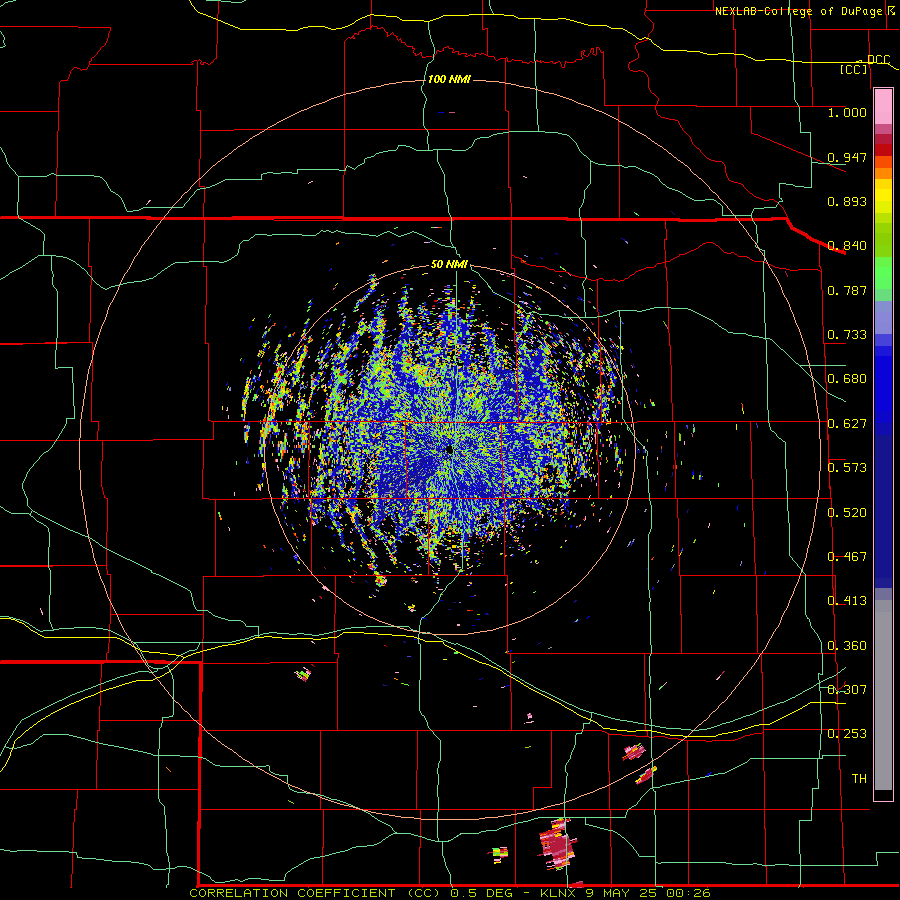Click the 0.680 scale label
The width and height of the screenshot is (900, 900).
pos(847,379)
